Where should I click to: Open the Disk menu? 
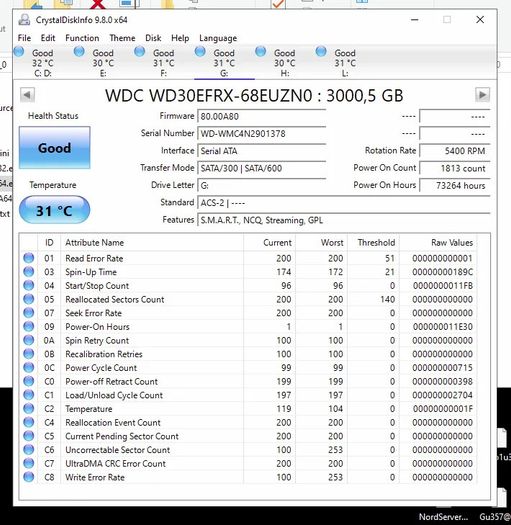153,38
